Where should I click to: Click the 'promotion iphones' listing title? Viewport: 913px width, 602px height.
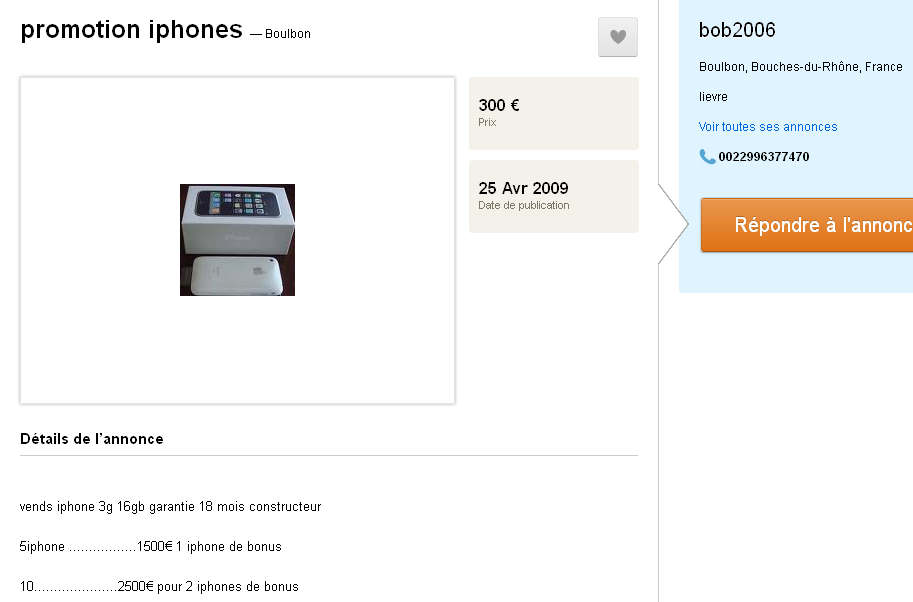(x=131, y=30)
